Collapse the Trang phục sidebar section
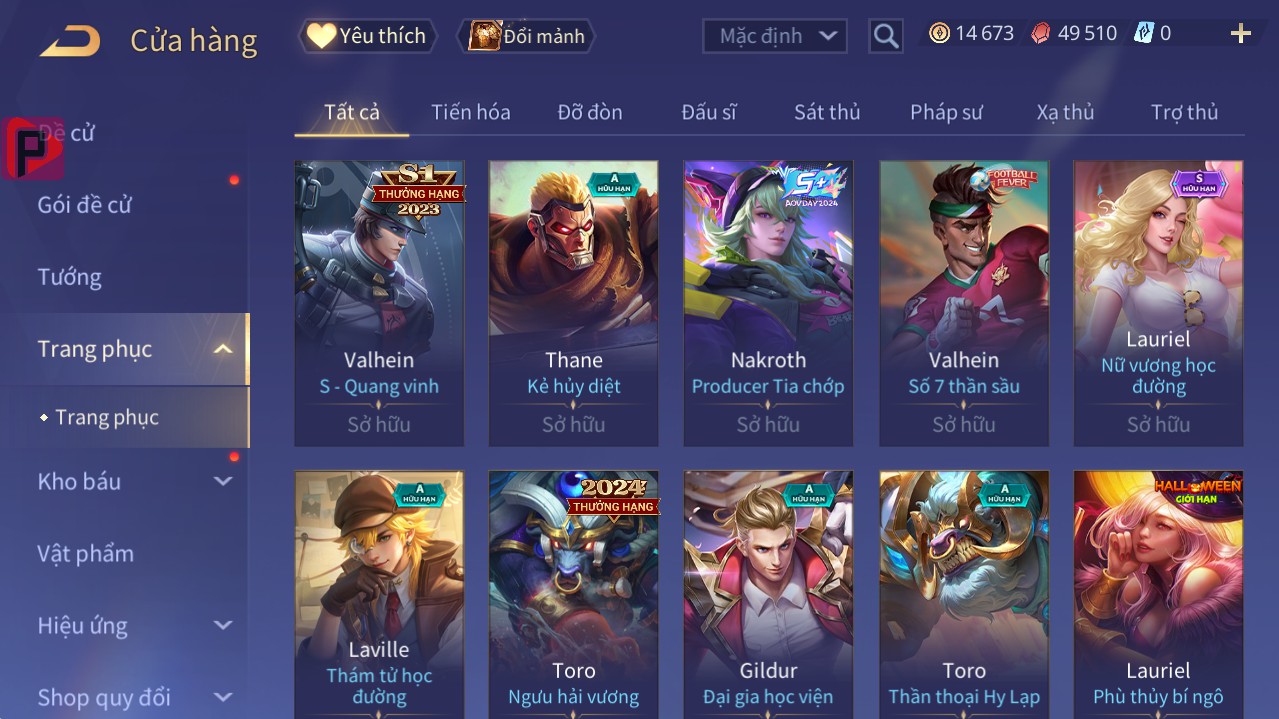The image size is (1279, 719). (223, 349)
